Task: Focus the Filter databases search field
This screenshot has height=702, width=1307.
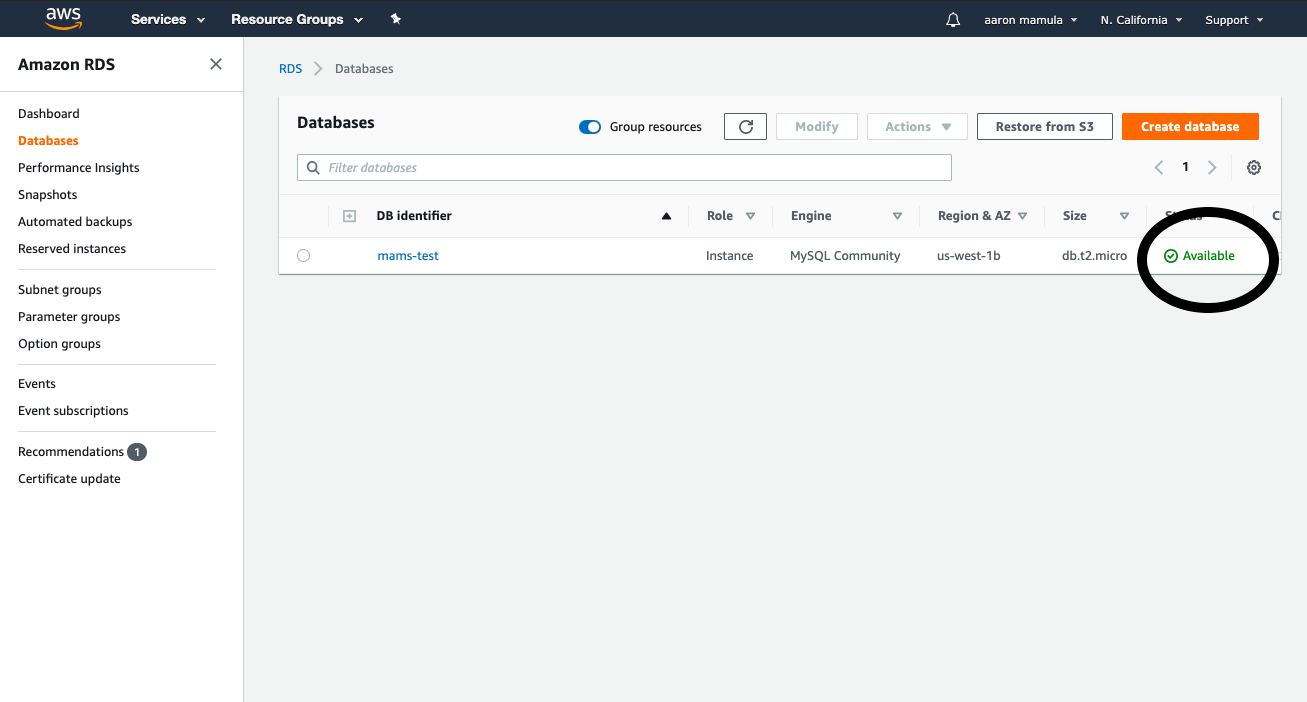Action: tap(624, 168)
